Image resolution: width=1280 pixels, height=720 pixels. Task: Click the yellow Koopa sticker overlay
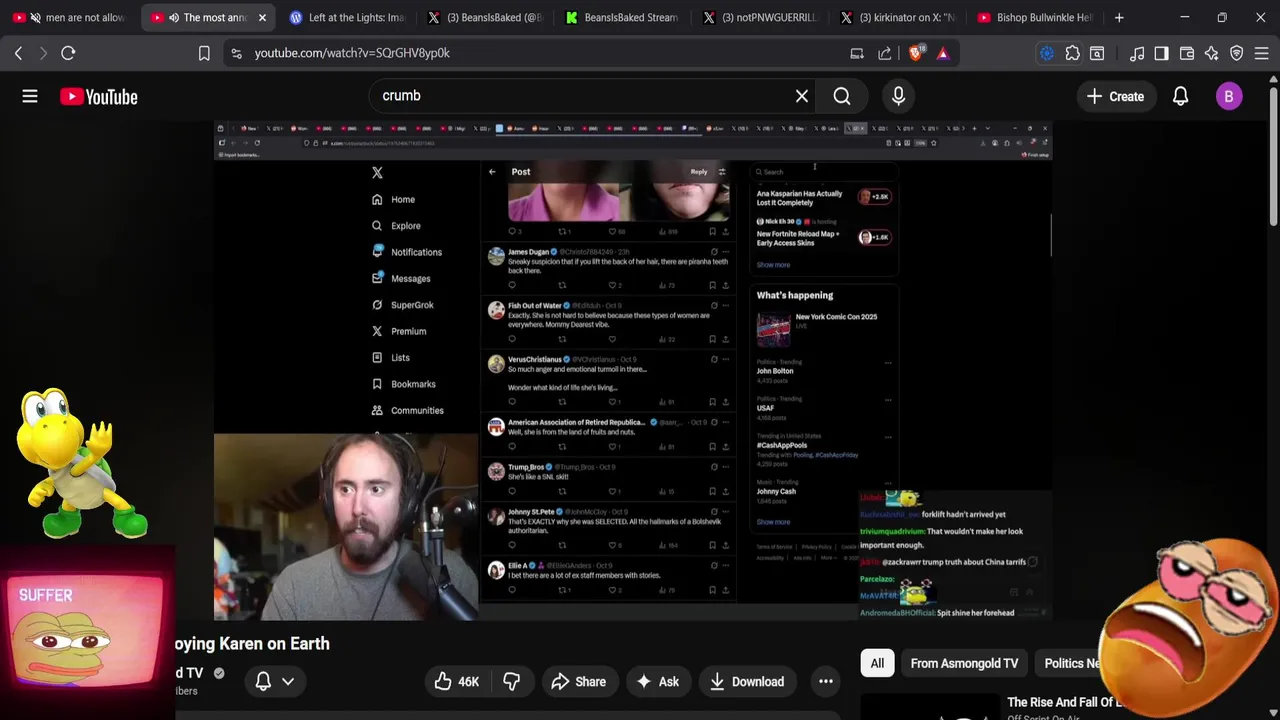pyautogui.click(x=80, y=462)
